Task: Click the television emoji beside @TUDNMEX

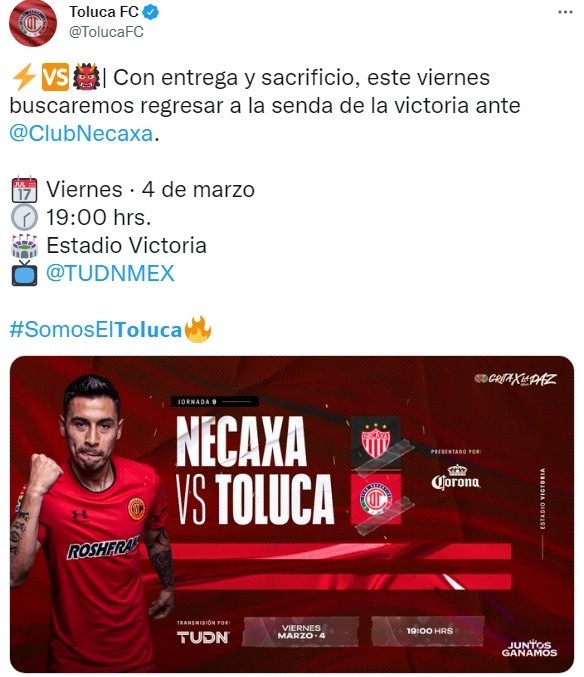Action: pos(24,273)
